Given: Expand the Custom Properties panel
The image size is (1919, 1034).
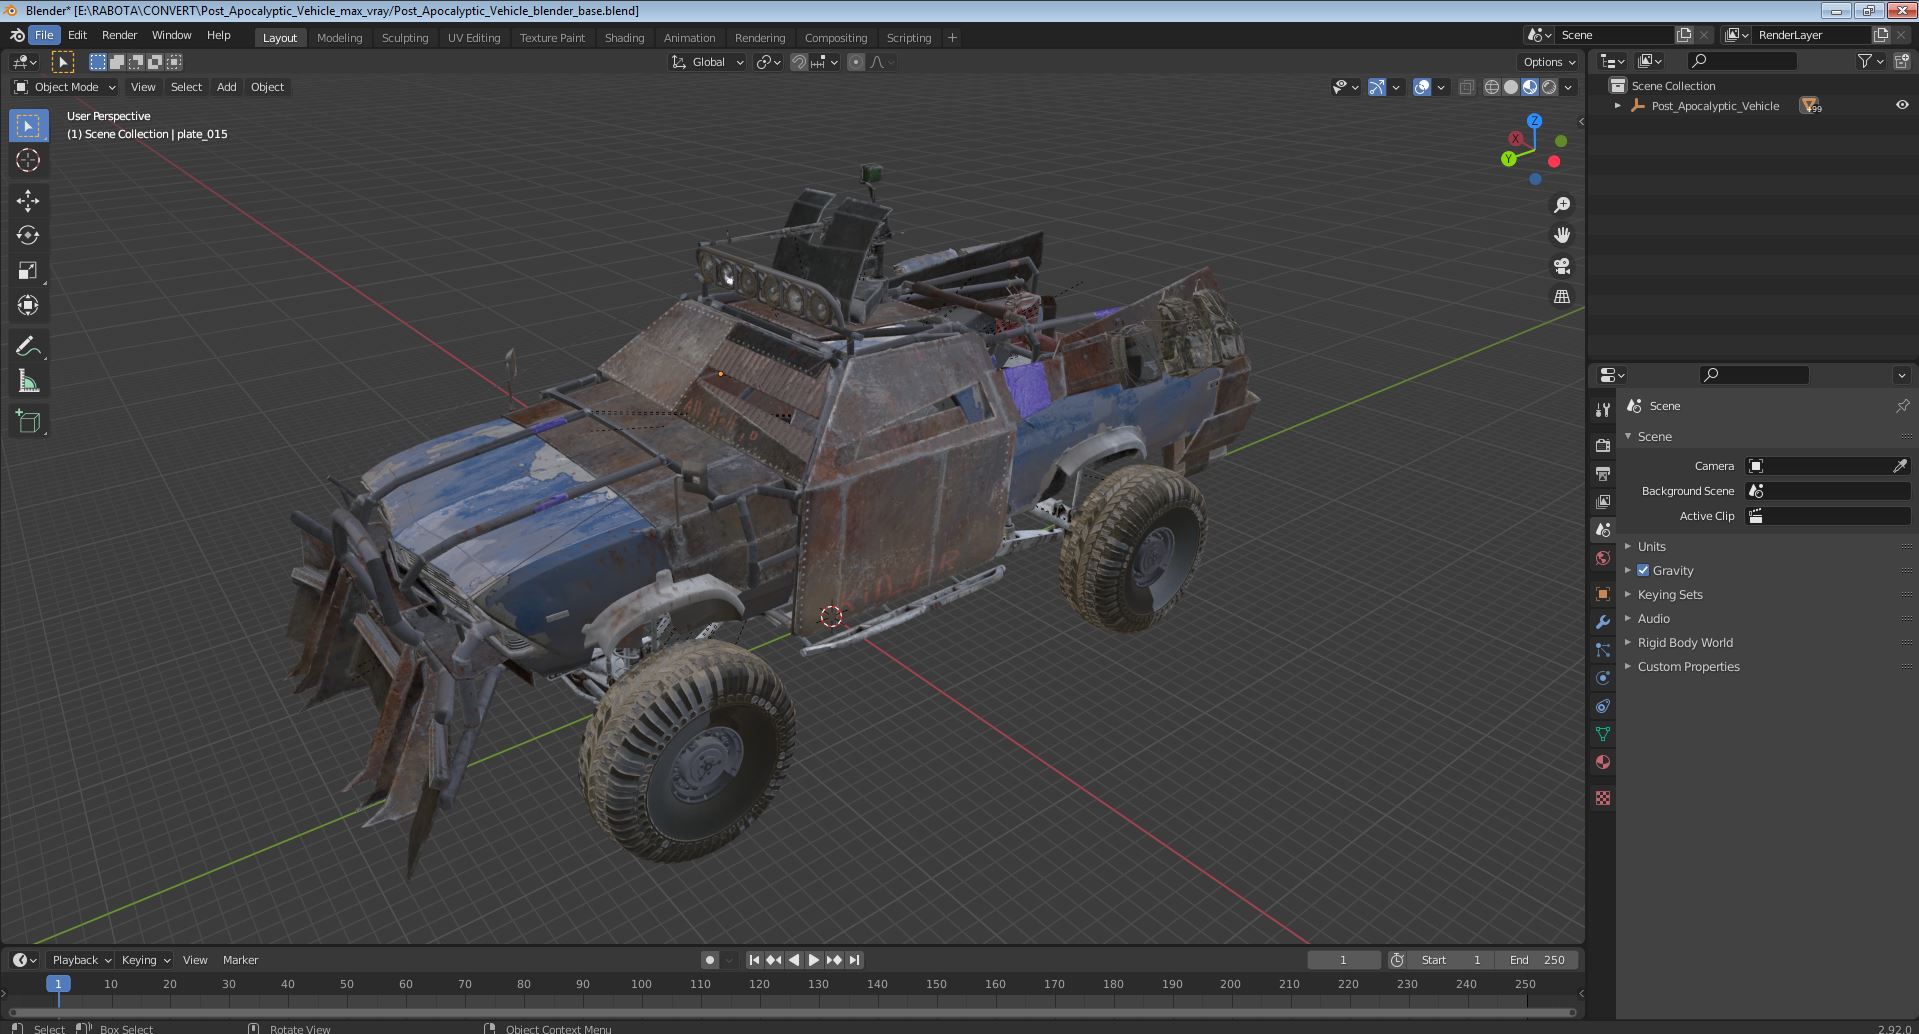Looking at the screenshot, I should [x=1688, y=666].
